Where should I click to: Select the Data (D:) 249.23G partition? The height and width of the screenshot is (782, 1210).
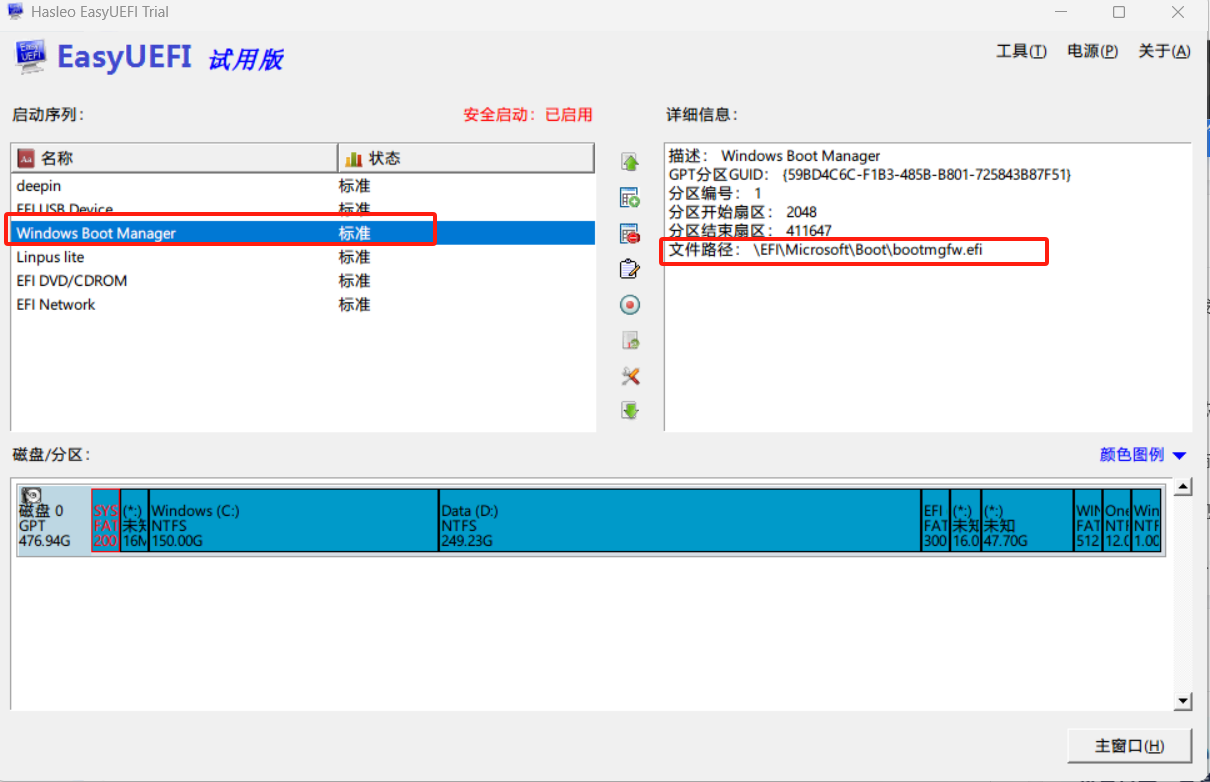[x=680, y=520]
